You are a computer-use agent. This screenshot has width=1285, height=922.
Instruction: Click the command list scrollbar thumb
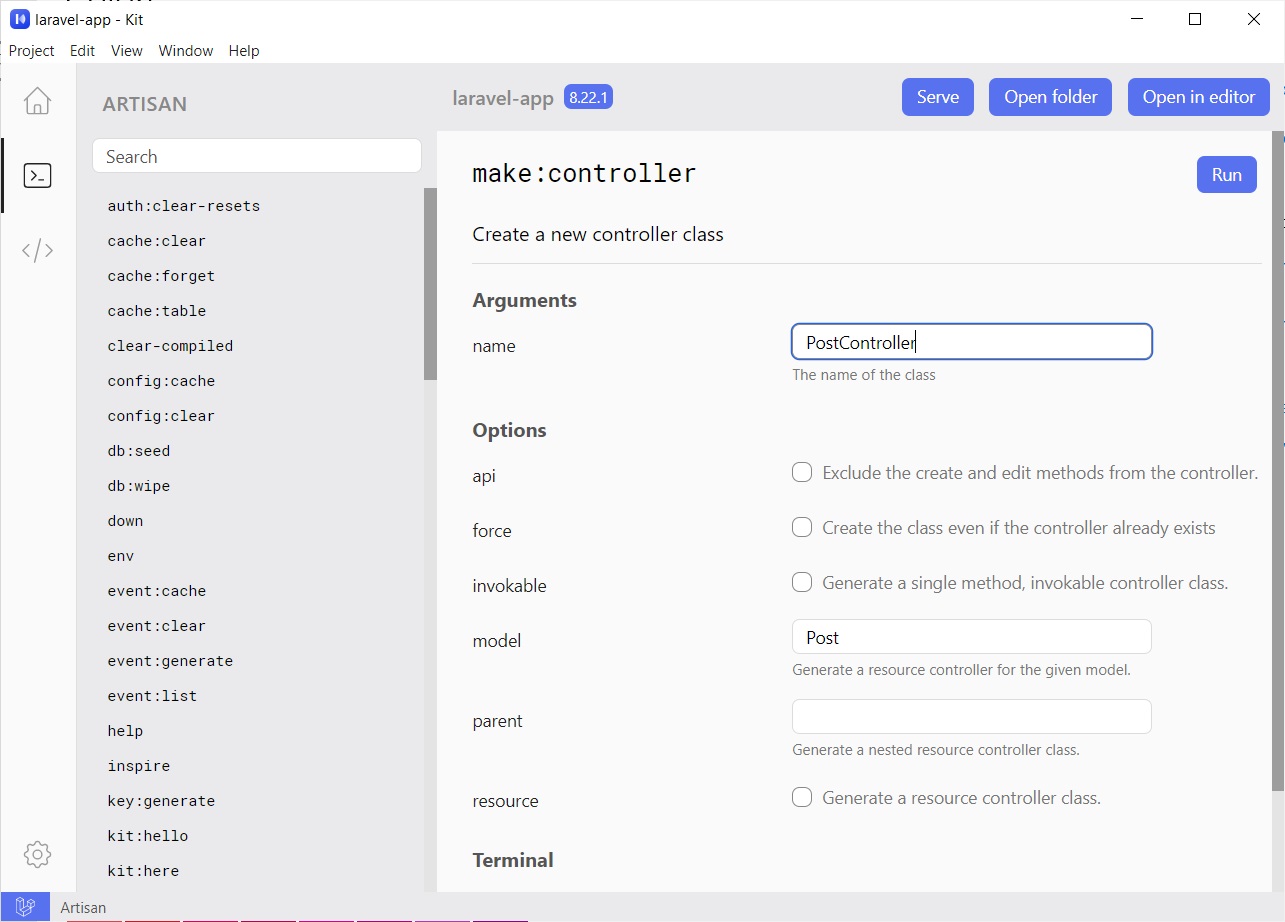point(430,284)
